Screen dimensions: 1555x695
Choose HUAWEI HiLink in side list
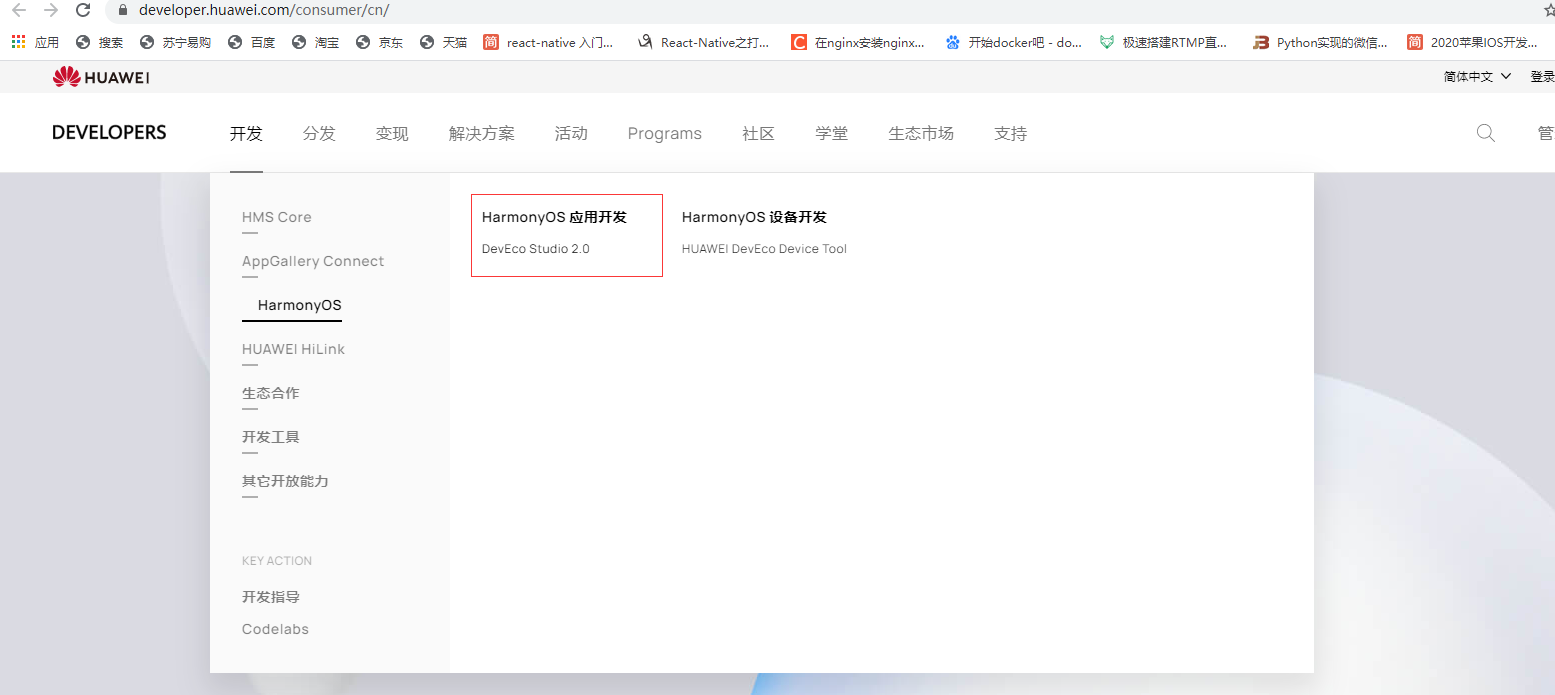click(293, 349)
